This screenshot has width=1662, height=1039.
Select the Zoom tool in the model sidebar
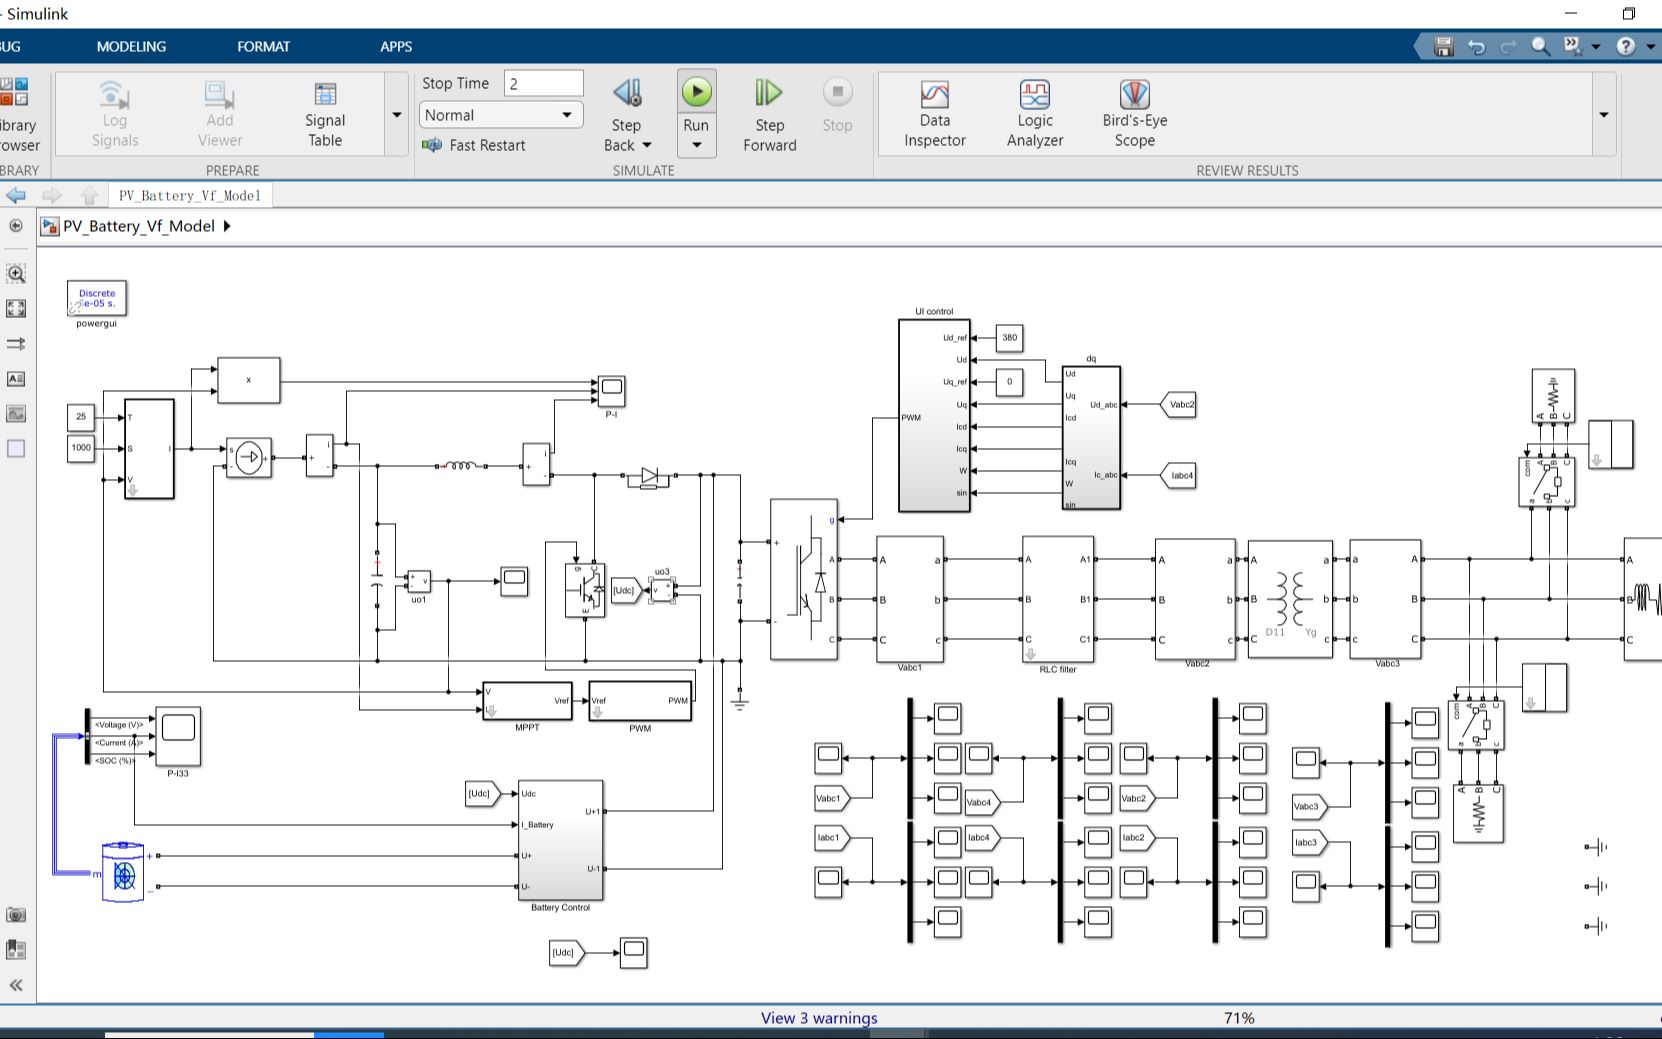tap(16, 272)
